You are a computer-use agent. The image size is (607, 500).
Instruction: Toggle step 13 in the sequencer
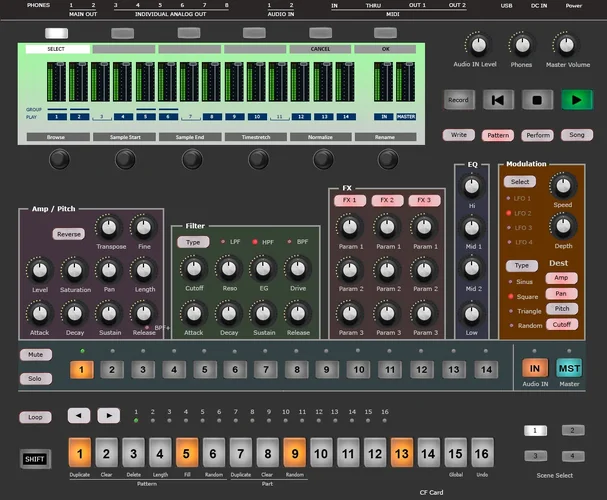(401, 453)
